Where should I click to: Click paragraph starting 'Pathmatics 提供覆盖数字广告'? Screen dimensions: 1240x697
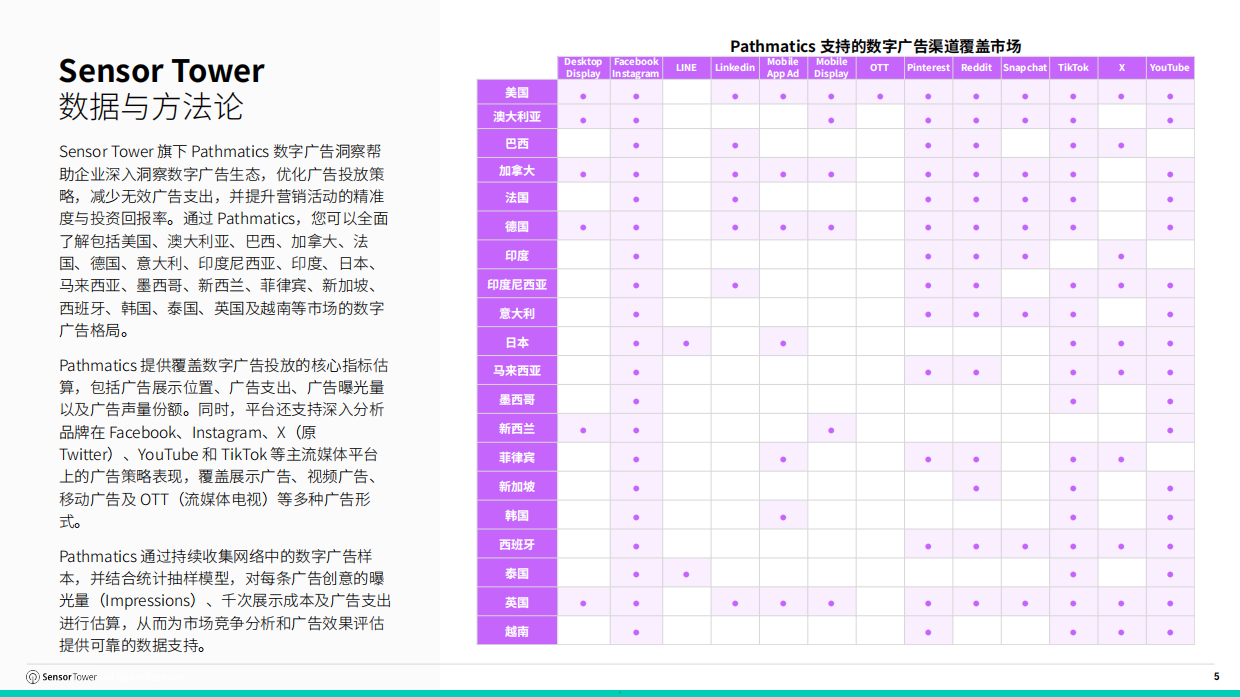click(222, 443)
